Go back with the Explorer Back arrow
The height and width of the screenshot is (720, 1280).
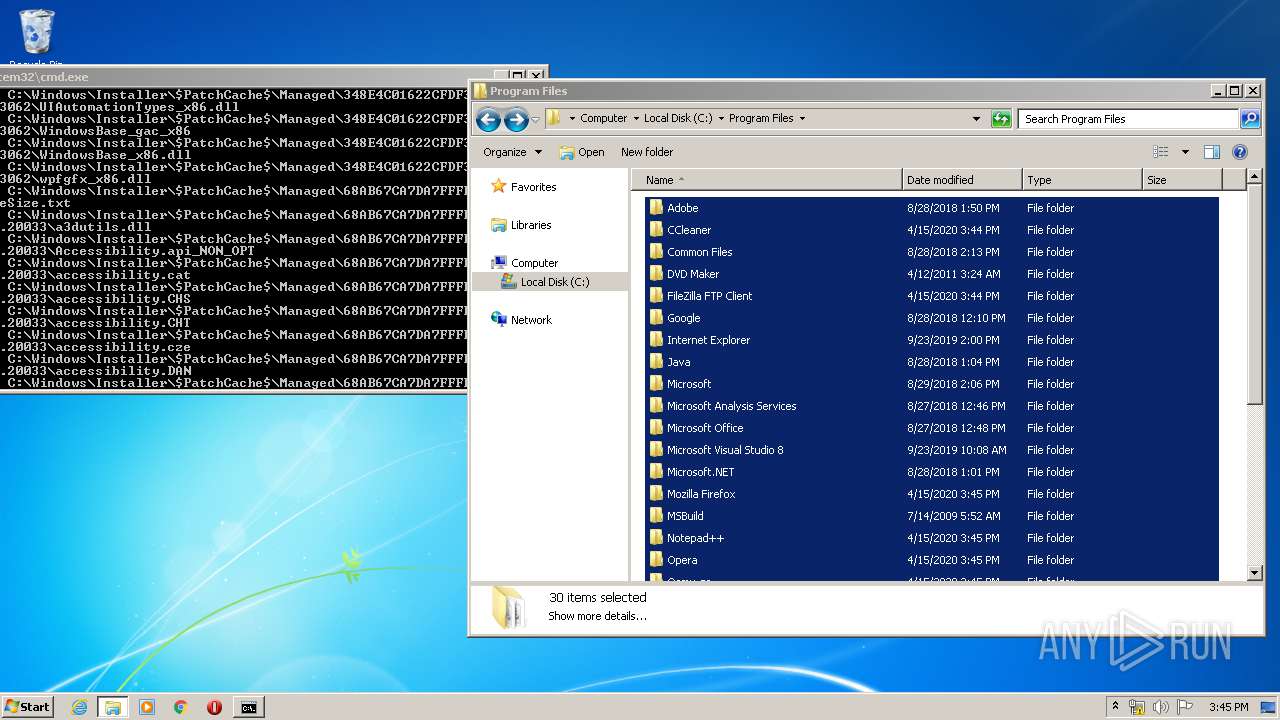pyautogui.click(x=488, y=120)
